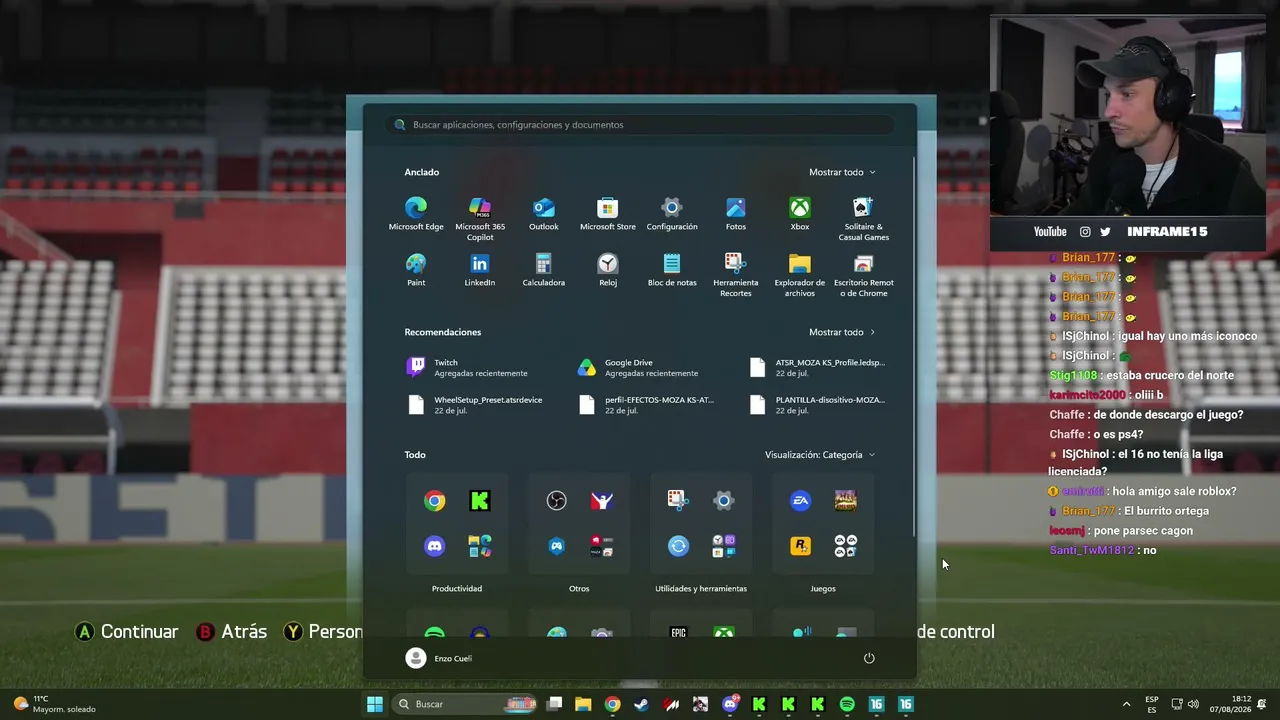
Task: Launch the LinkedIn app
Action: pos(480,270)
